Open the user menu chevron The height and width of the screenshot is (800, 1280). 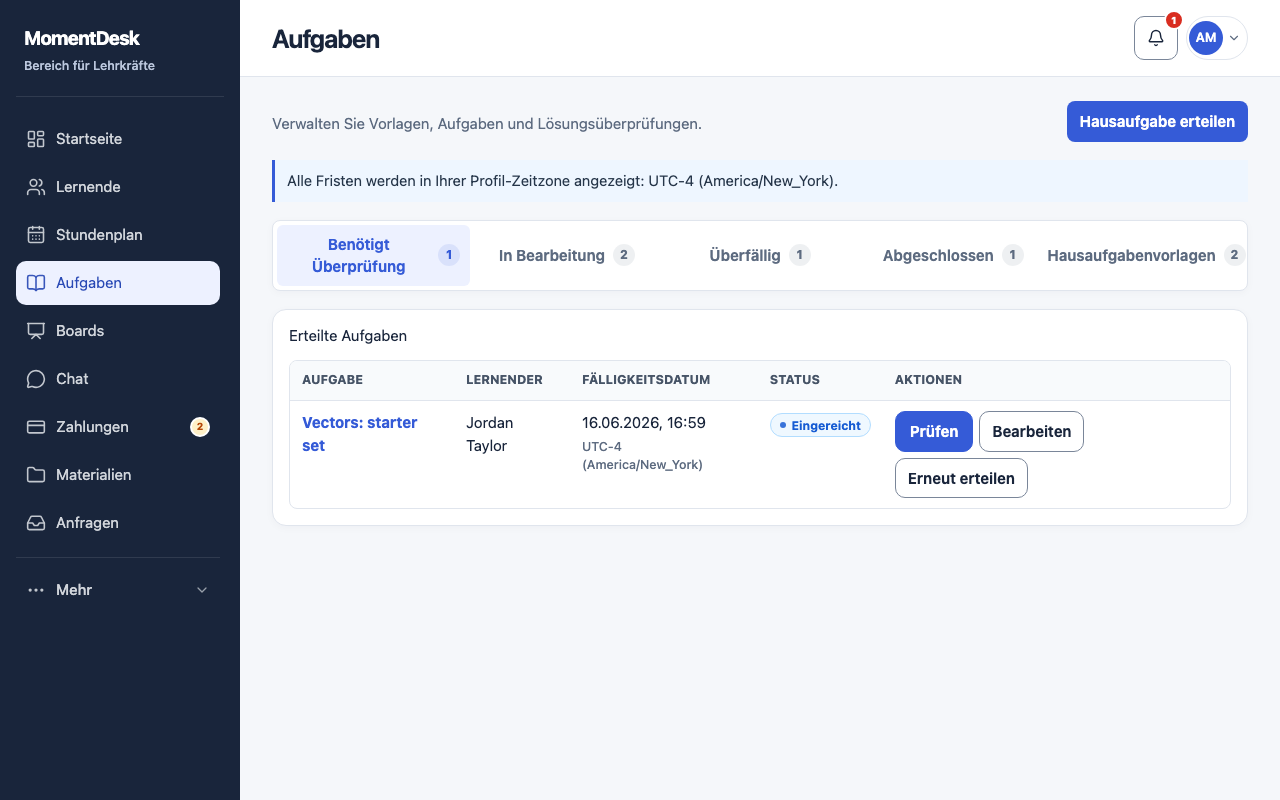(x=1234, y=38)
